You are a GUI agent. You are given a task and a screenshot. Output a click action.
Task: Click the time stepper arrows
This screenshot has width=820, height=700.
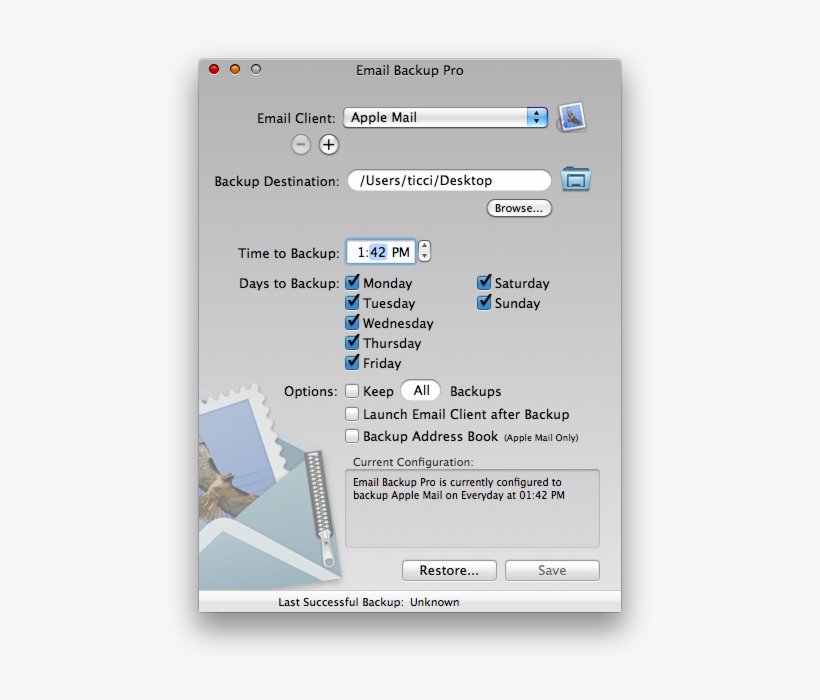(x=425, y=251)
